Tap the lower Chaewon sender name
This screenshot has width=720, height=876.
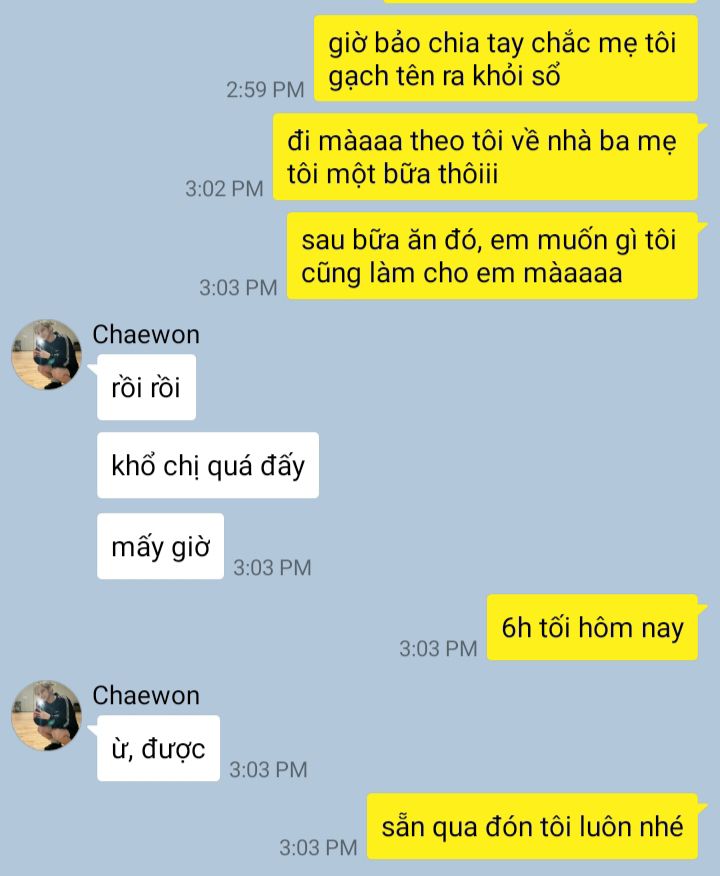[x=146, y=696]
